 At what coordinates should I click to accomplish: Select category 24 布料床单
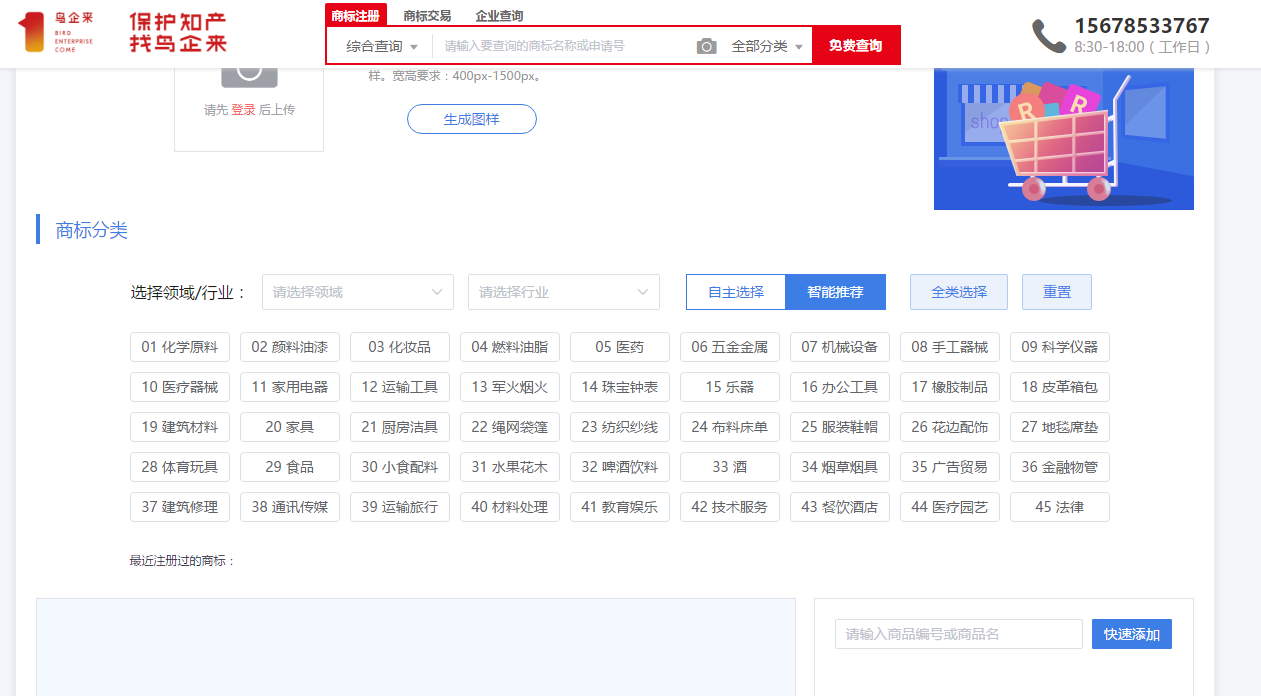730,427
